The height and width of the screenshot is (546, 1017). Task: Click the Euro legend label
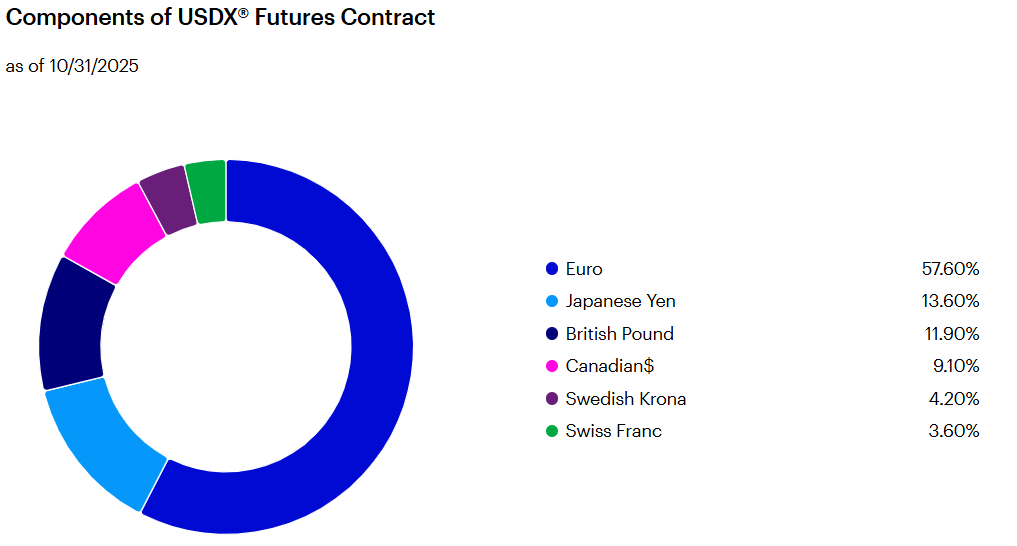584,269
